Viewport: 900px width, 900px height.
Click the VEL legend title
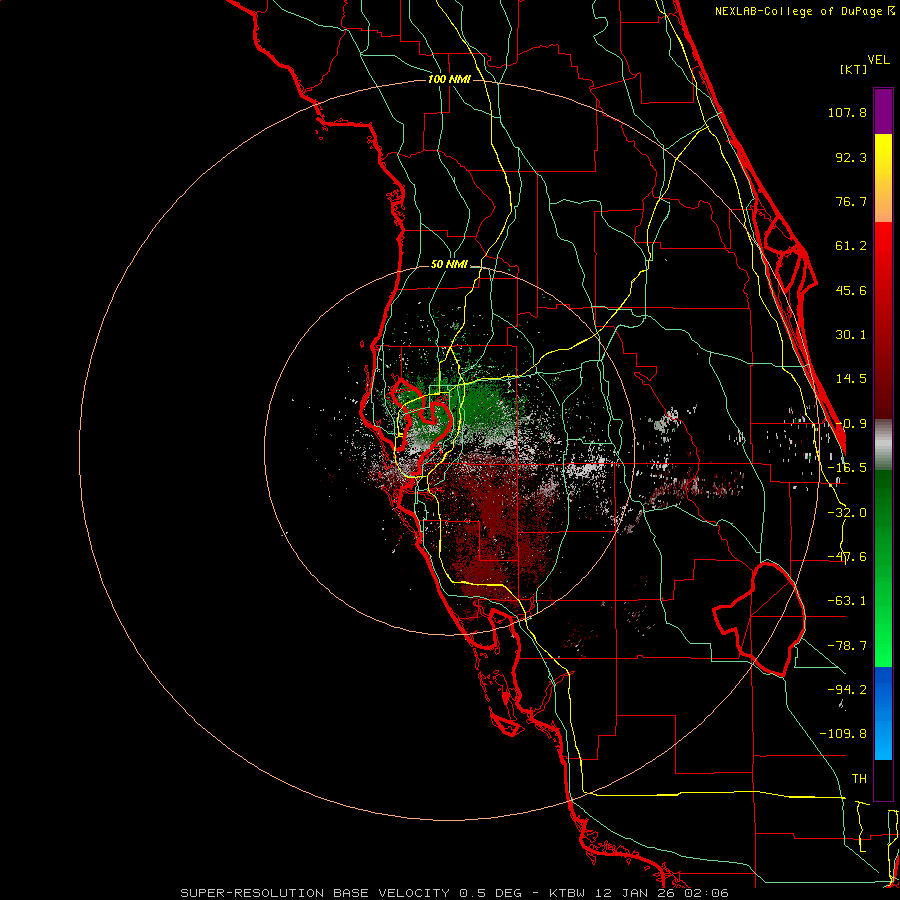point(878,60)
